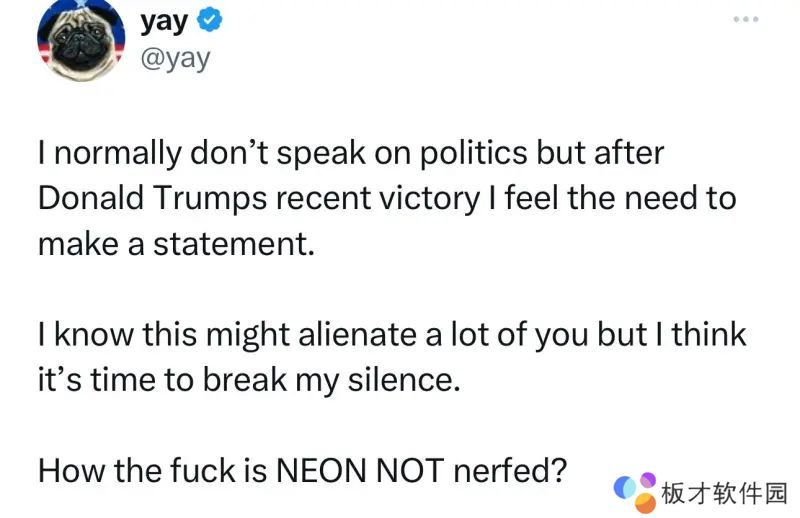Click the 板才软件园 watermark text

tap(725, 491)
